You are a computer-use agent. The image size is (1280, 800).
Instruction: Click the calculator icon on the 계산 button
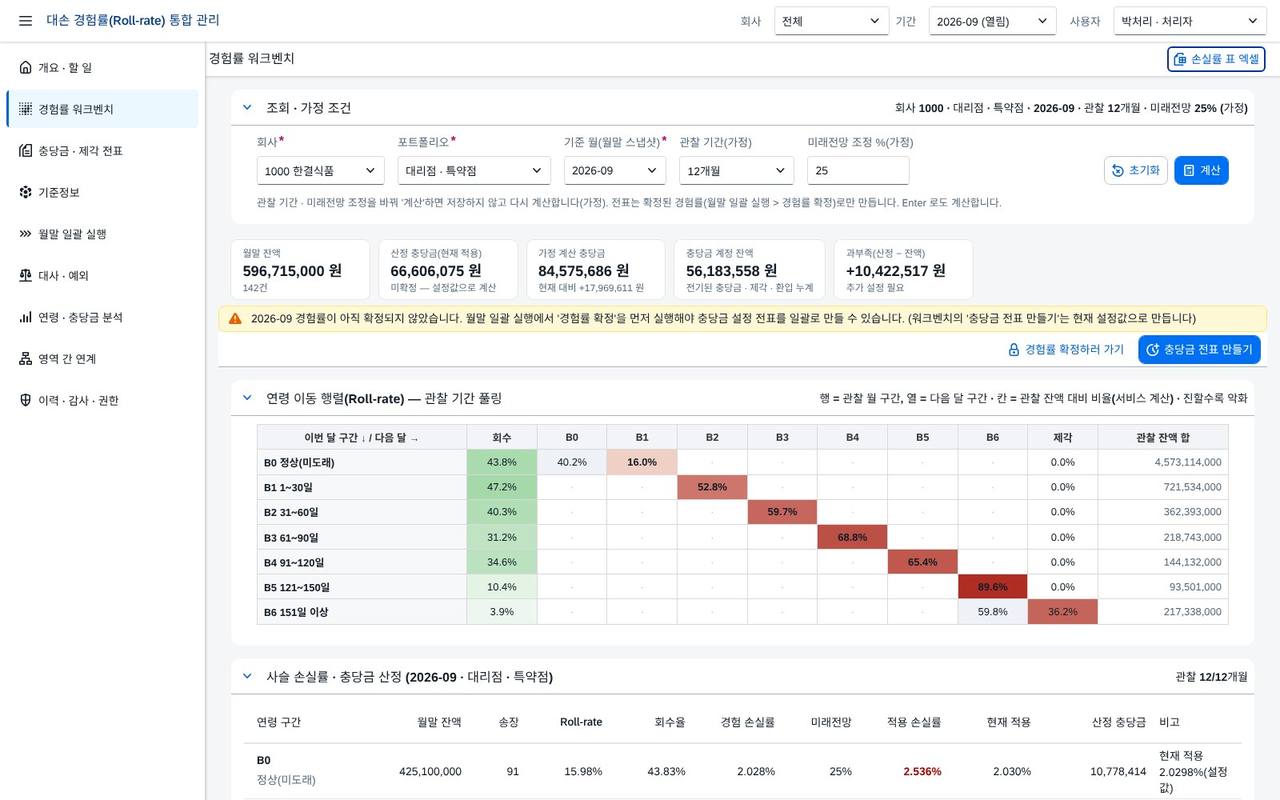point(1189,171)
